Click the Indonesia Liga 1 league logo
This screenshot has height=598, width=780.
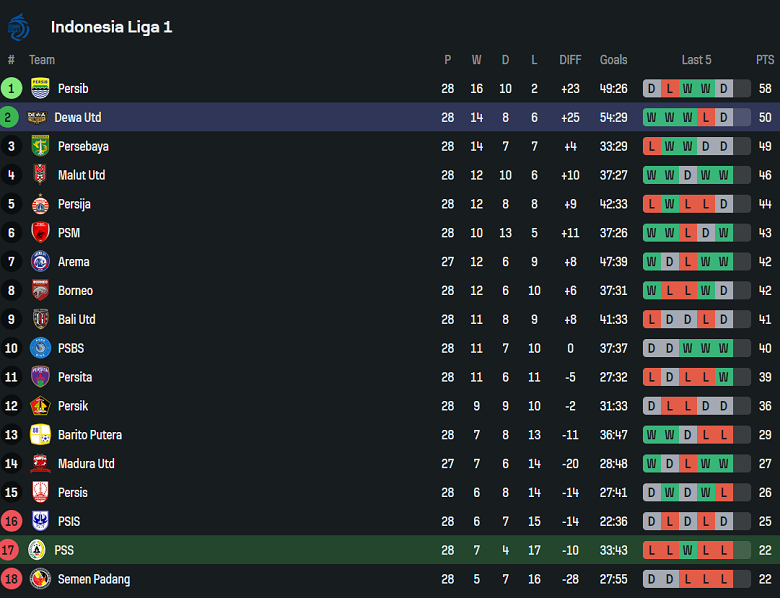pos(19,27)
